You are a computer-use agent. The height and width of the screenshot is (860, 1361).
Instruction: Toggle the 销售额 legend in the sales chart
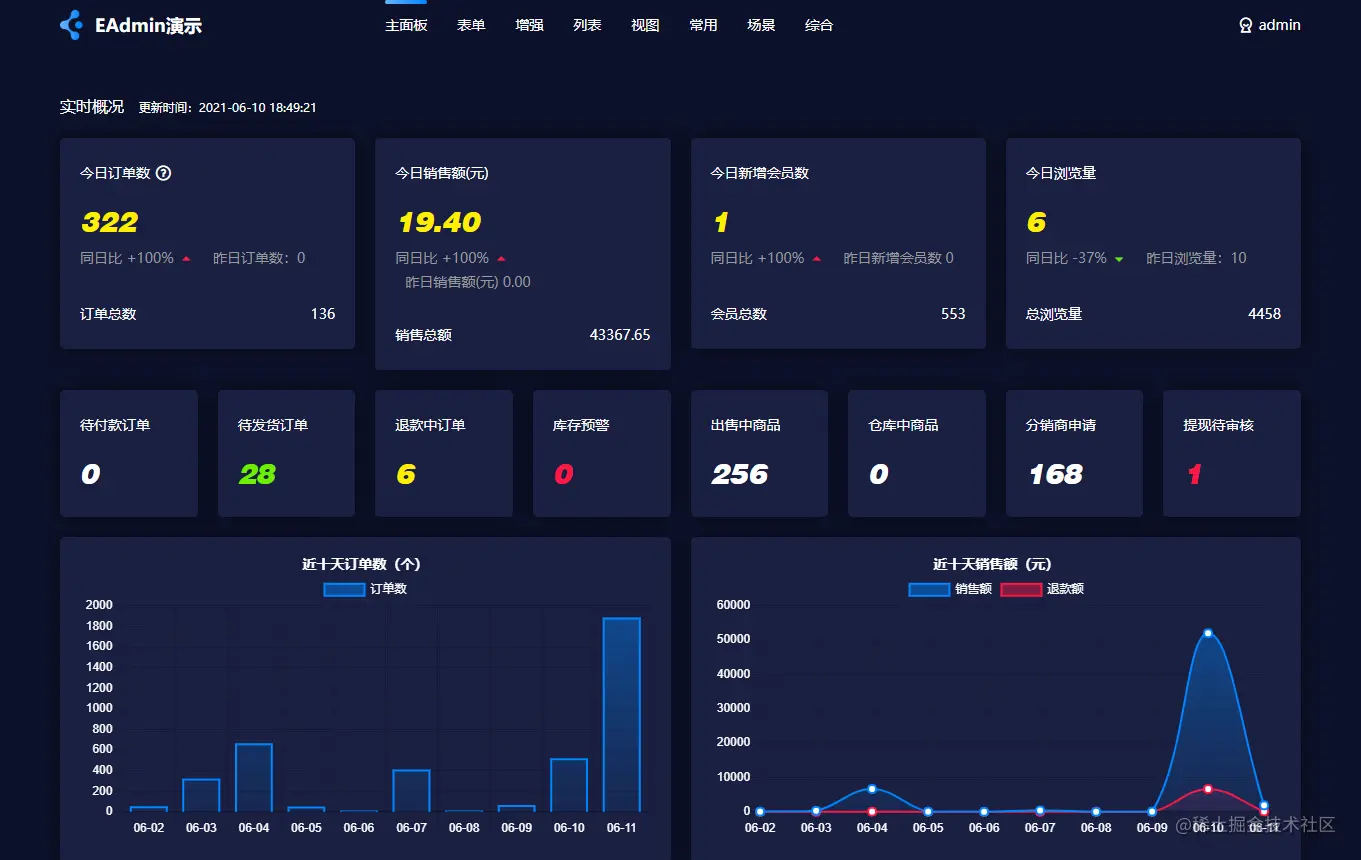[x=950, y=589]
